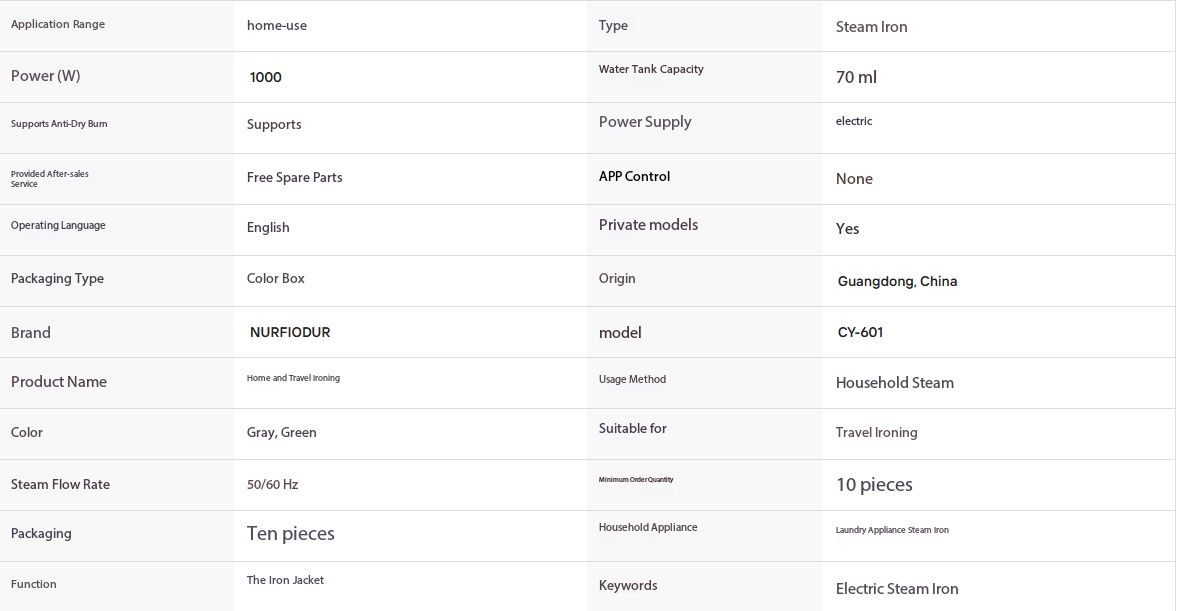Click the Steam Iron type value
This screenshot has width=1177, height=611.
871,27
